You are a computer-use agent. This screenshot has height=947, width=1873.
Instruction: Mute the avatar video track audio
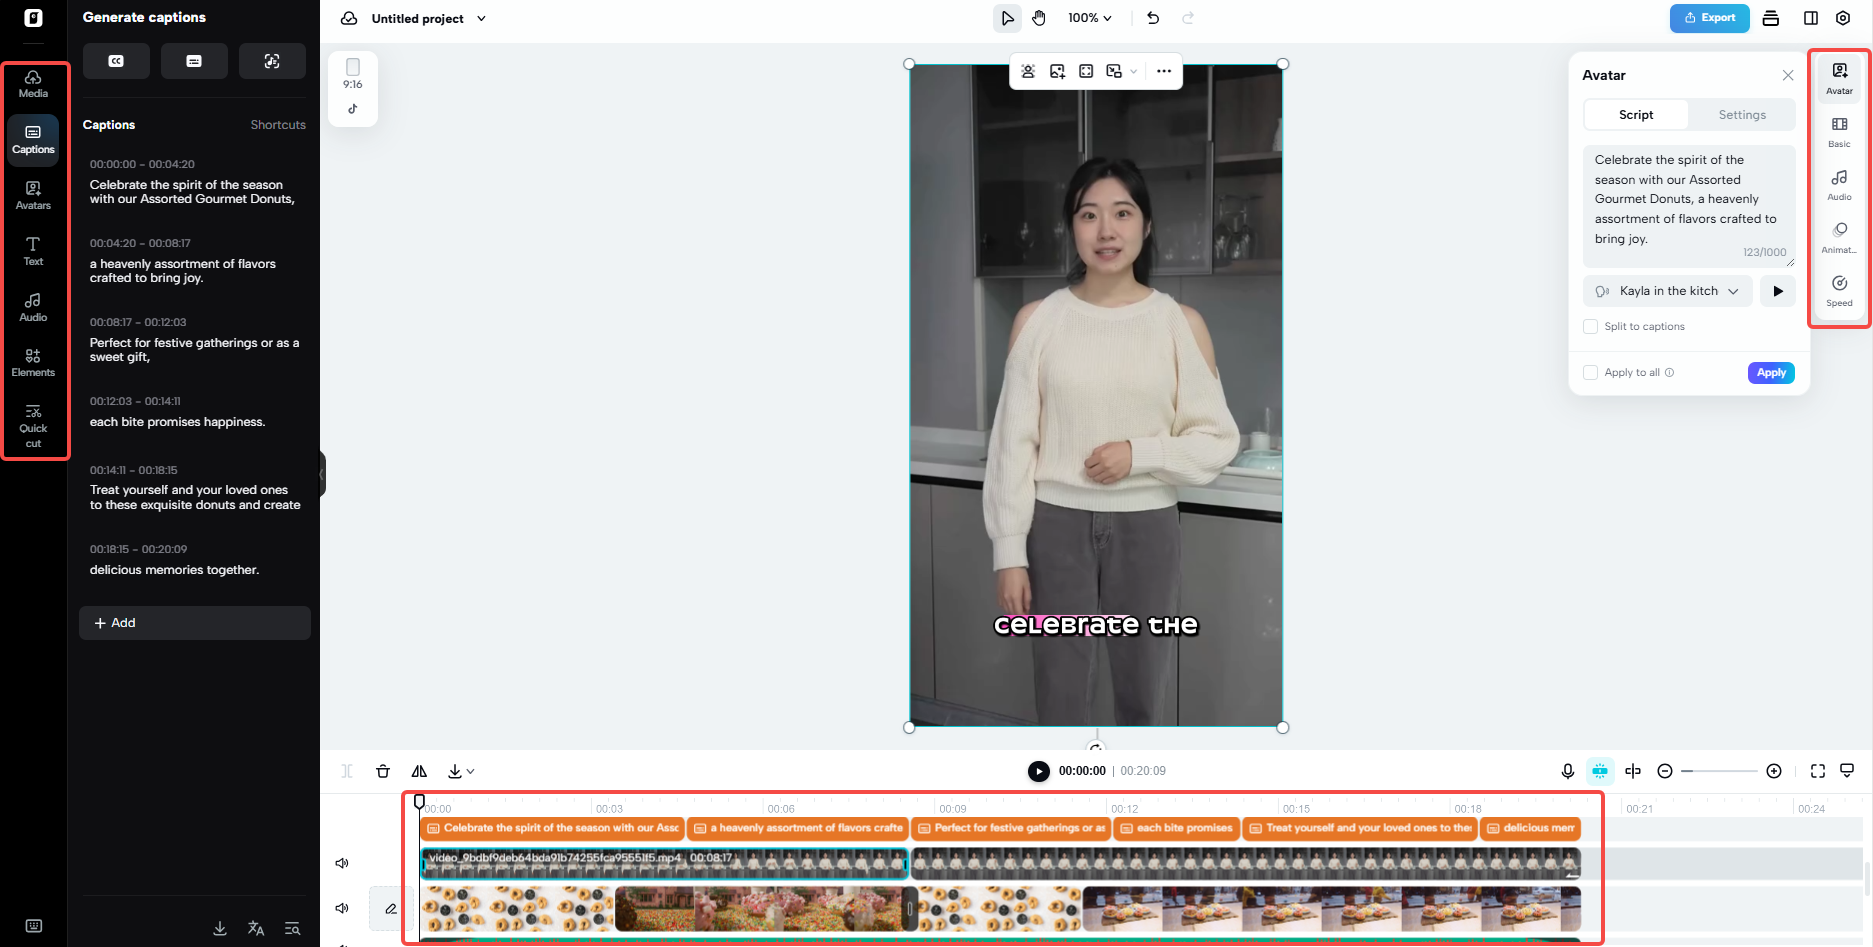click(342, 862)
